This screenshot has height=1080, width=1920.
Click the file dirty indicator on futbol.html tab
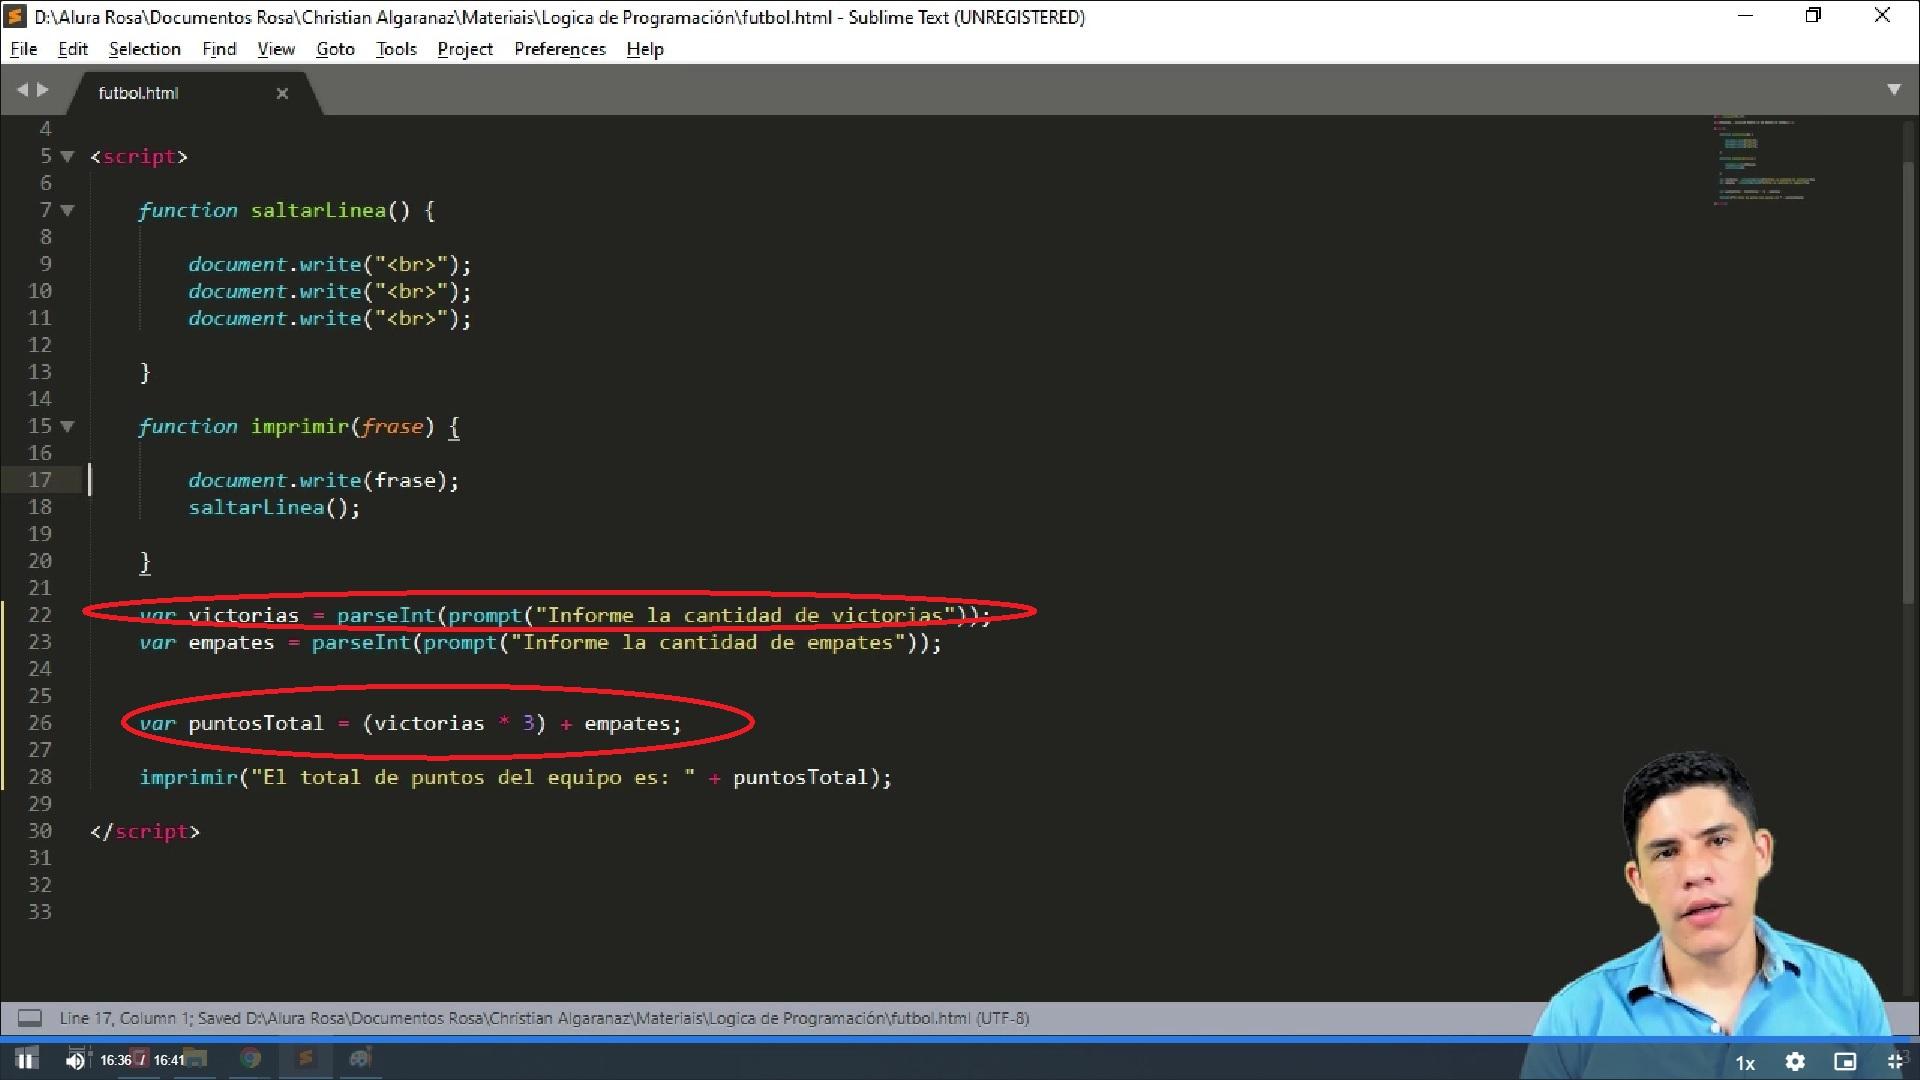point(284,92)
